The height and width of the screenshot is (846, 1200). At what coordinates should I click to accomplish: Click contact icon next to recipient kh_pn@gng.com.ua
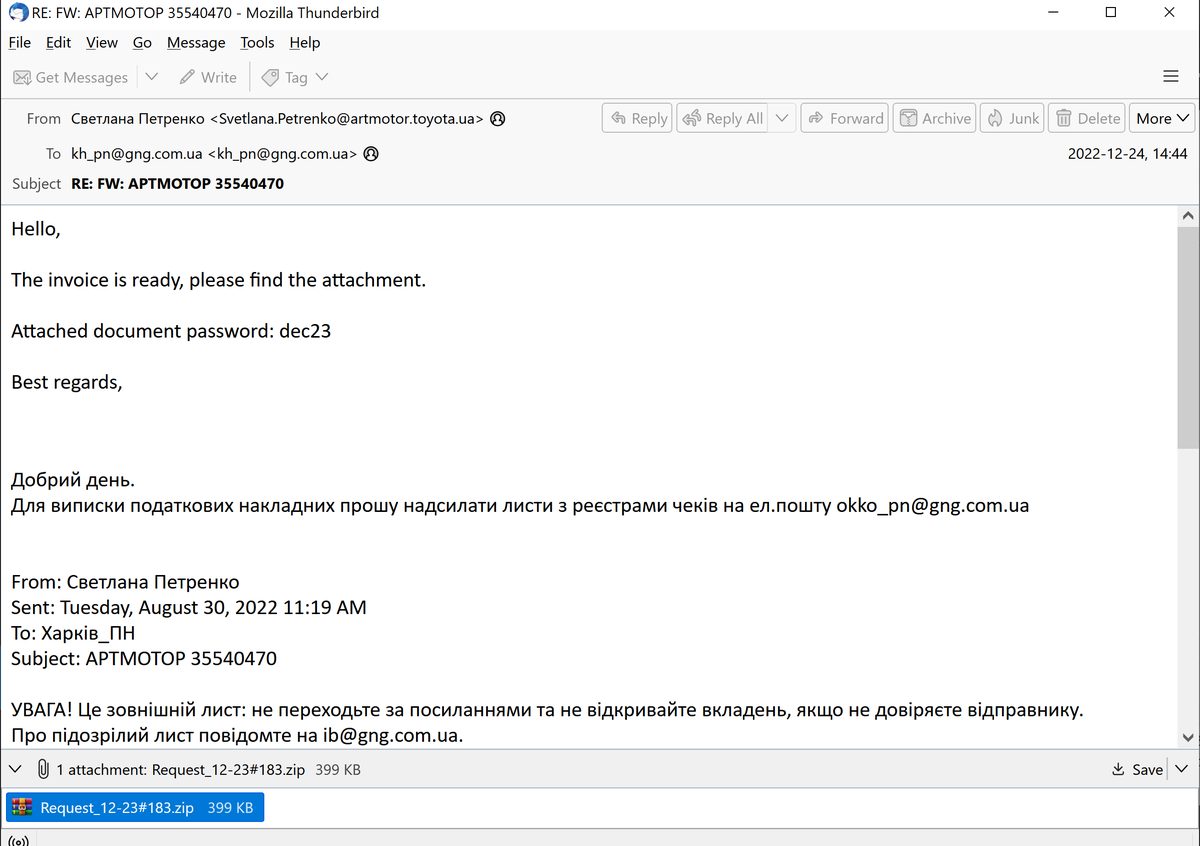[x=370, y=154]
